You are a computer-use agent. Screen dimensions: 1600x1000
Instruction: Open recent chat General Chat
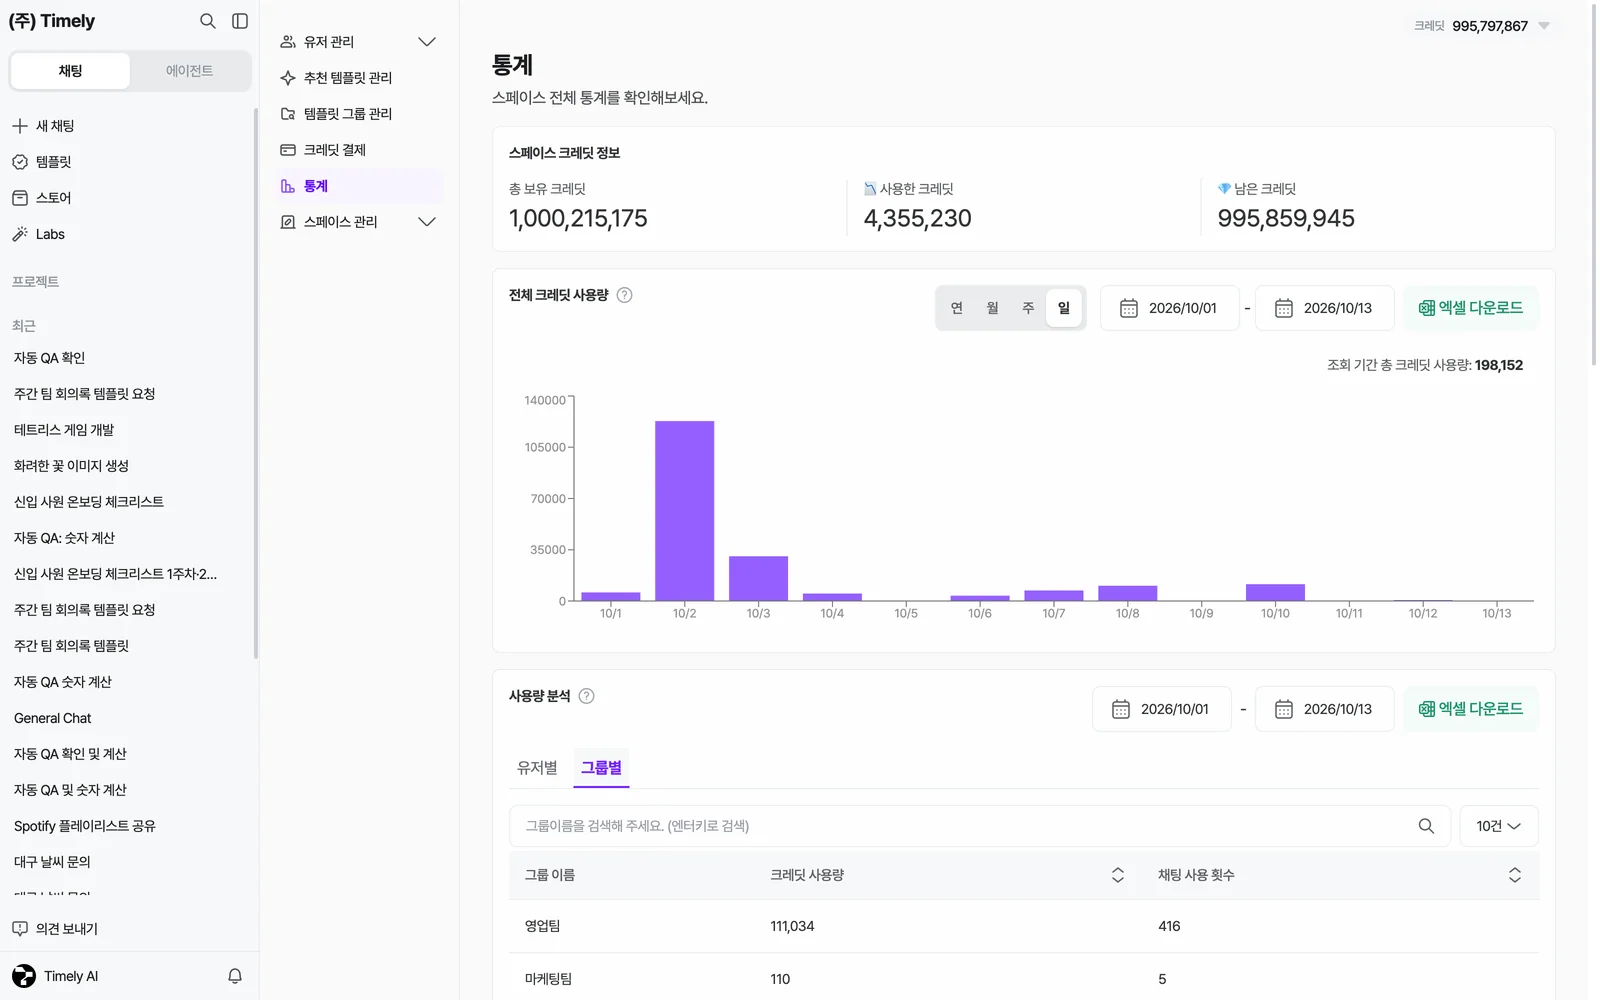click(x=53, y=718)
